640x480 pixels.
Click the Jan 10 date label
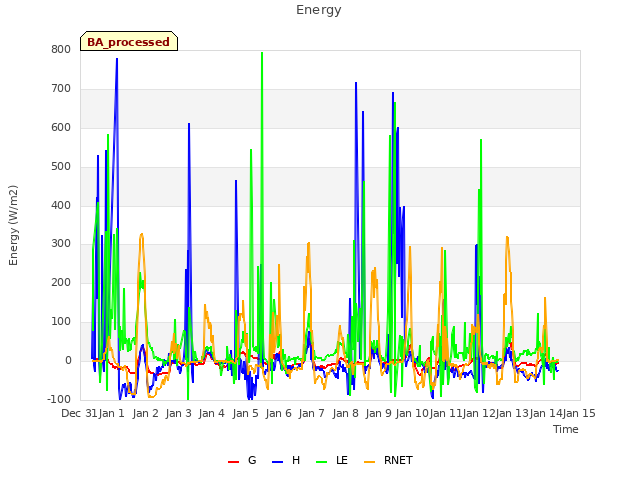(x=412, y=413)
